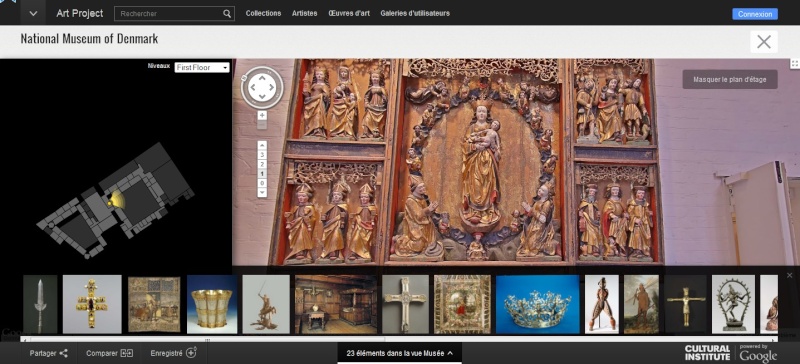Open the Collections menu
This screenshot has width=800, height=364.
[263, 13]
